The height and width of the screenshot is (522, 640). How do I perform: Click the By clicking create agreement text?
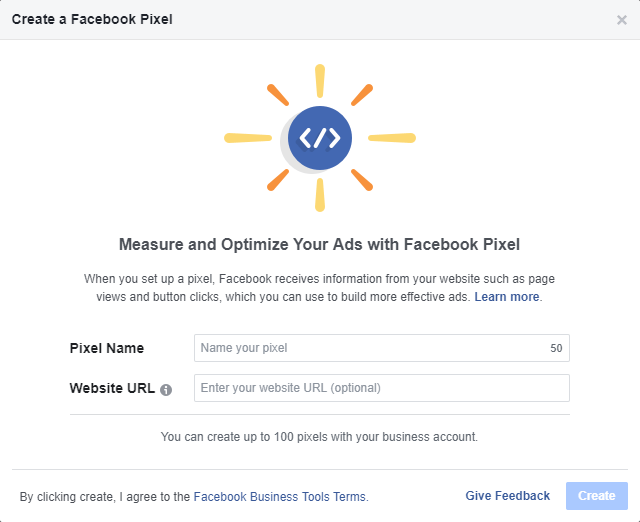(x=105, y=496)
